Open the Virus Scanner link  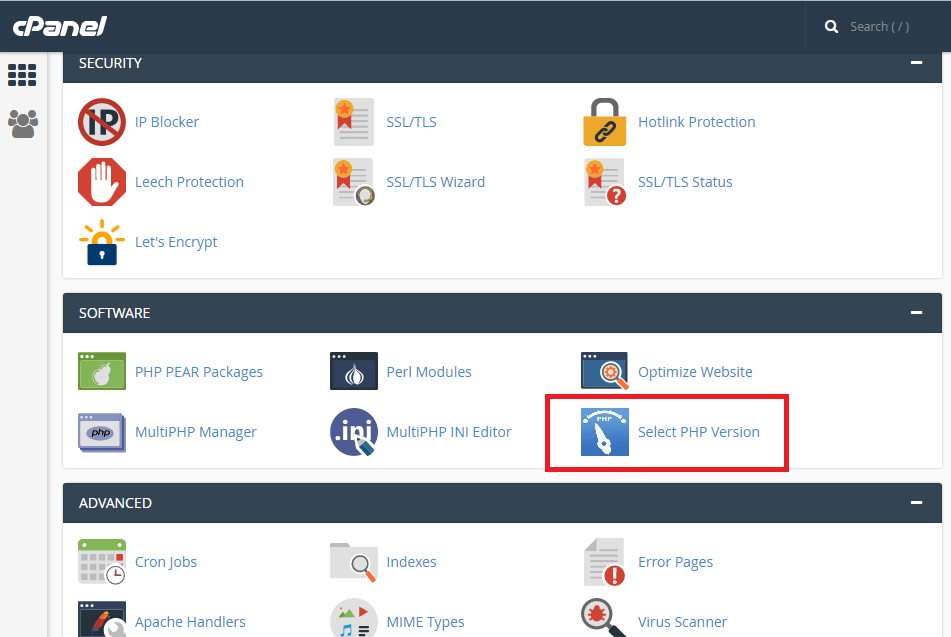682,622
